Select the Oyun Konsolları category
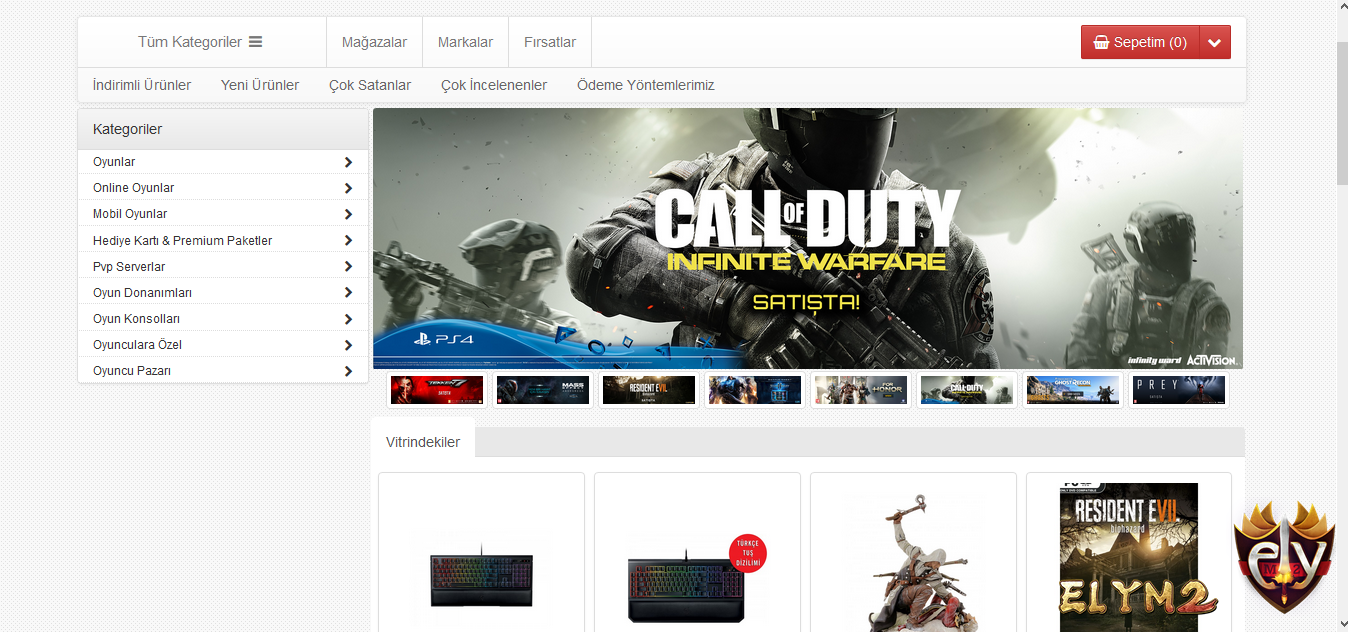Viewport: 1348px width, 632px height. (137, 319)
